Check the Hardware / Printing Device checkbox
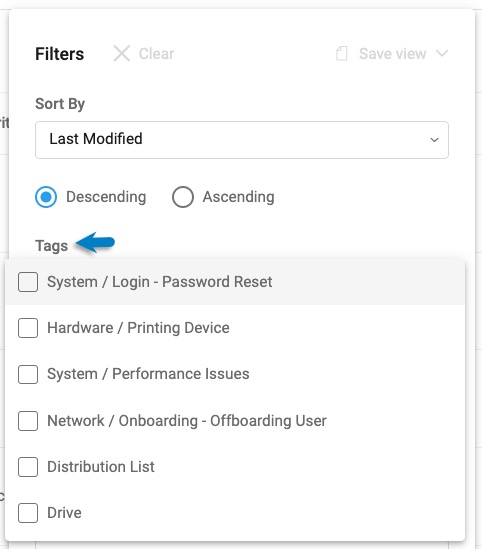Image resolution: width=482 pixels, height=549 pixels. tap(28, 328)
